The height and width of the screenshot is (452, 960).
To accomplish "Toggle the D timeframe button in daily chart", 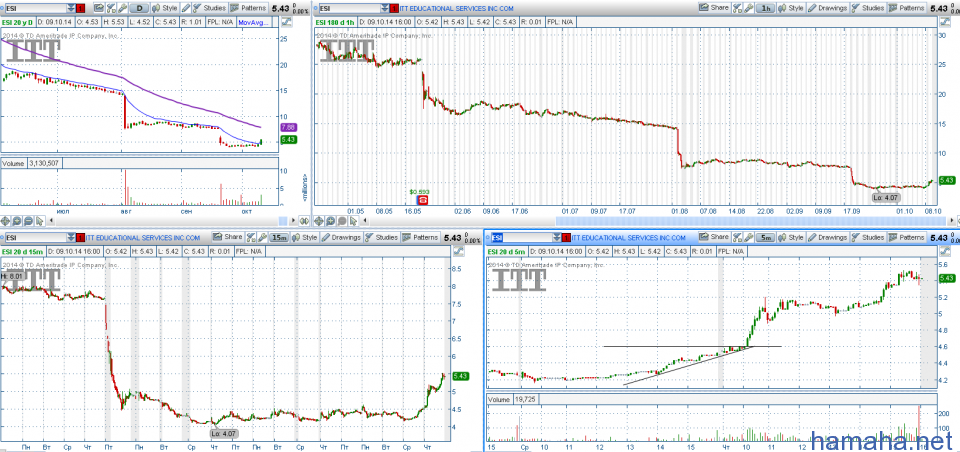I will tap(141, 7).
